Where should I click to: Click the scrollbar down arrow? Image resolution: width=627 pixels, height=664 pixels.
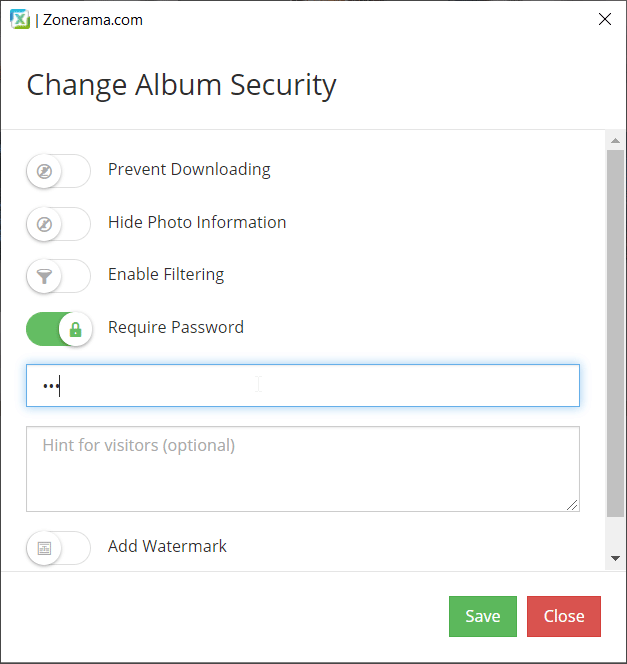click(616, 559)
